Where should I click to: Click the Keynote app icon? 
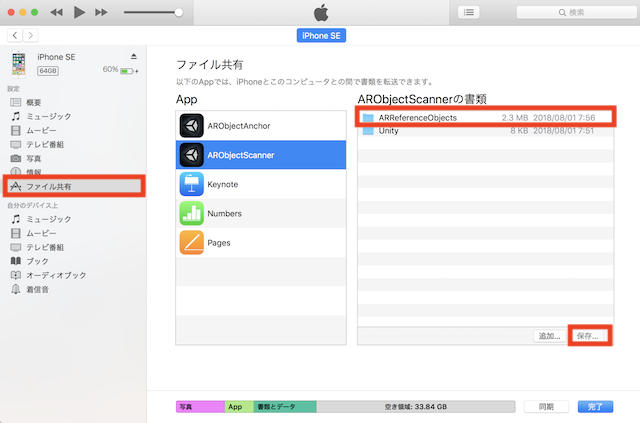[191, 184]
